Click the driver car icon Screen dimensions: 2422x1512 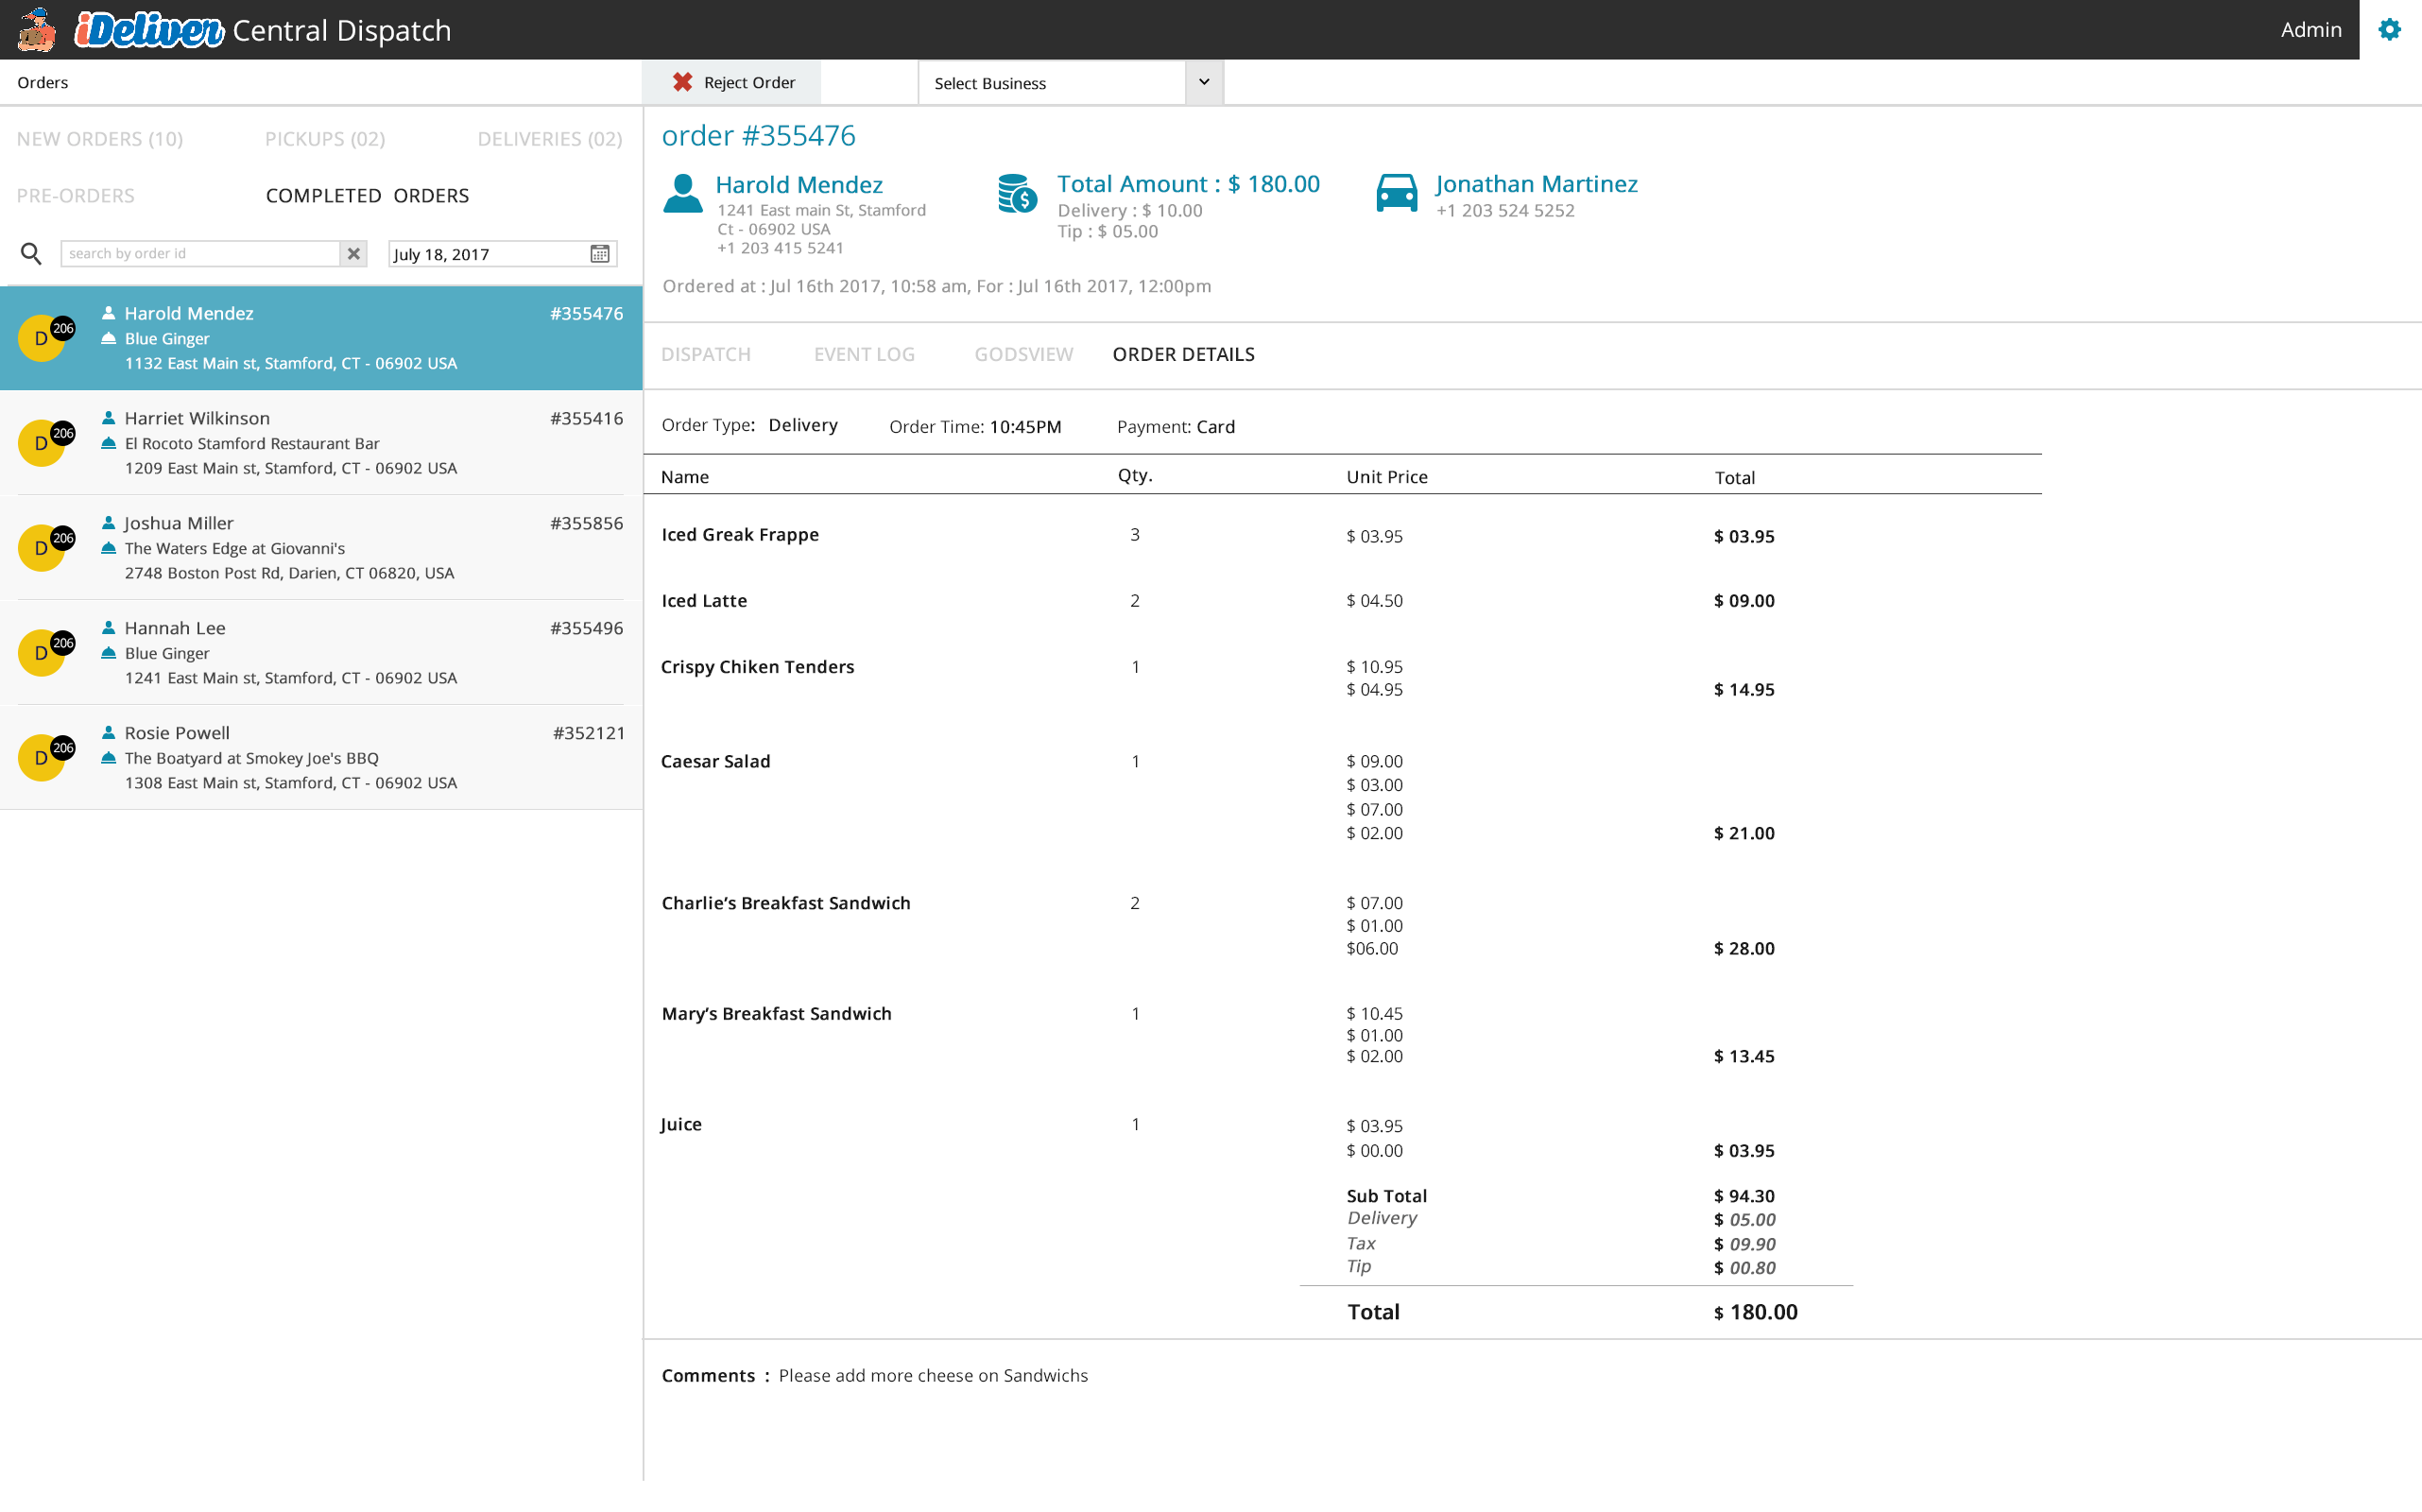click(x=1396, y=193)
